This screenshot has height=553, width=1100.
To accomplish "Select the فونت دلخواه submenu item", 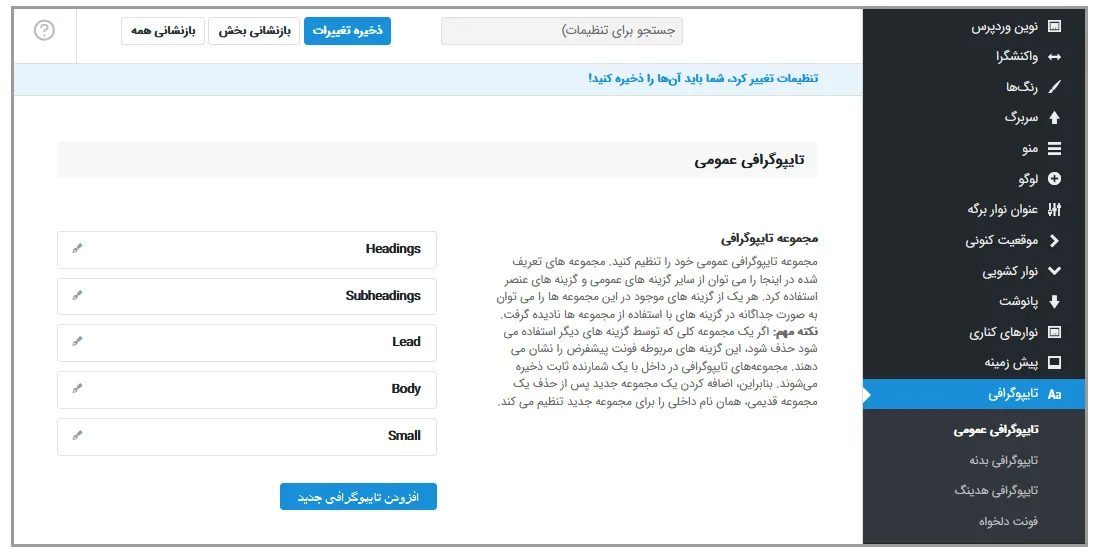I will [x=1008, y=521].
